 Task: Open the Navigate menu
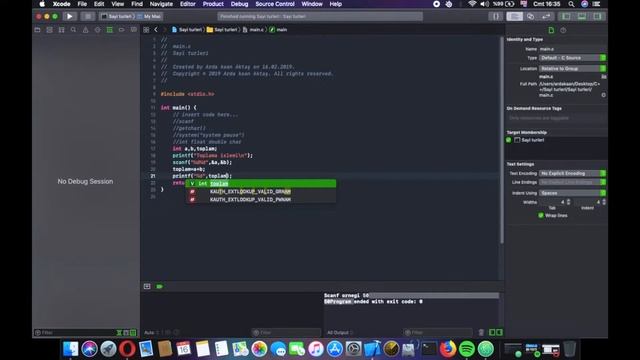point(161,4)
